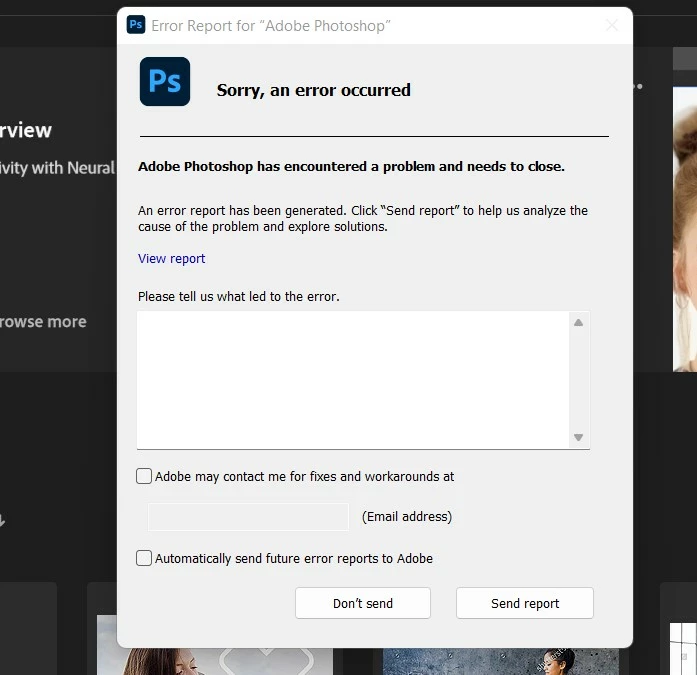Click the text box scroll-down arrow
Screen dimensions: 697x675
coord(578,437)
